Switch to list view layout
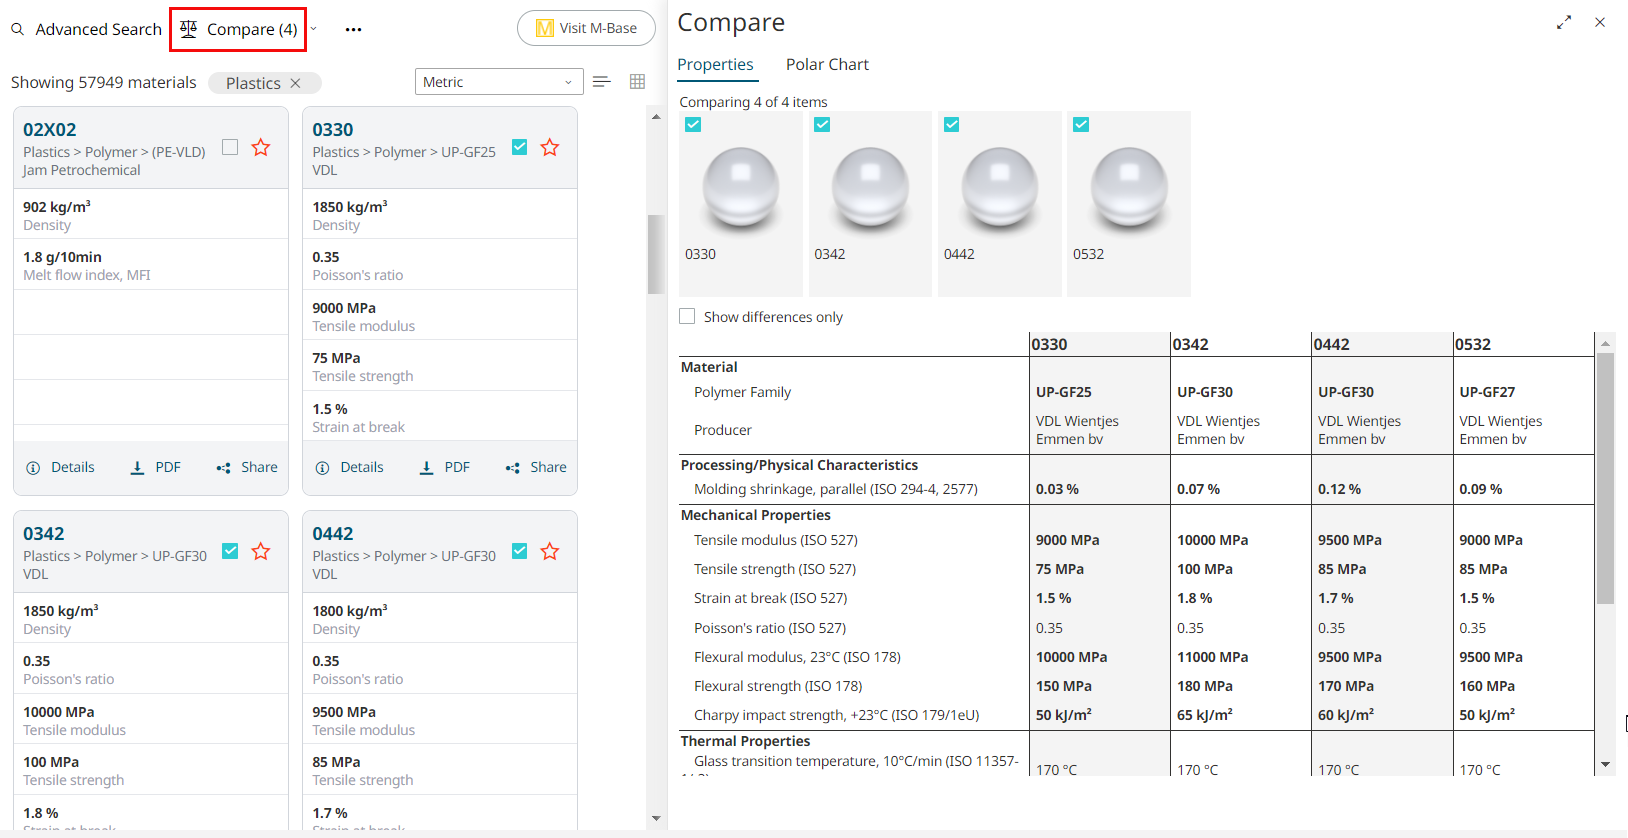The image size is (1628, 838). point(601,82)
